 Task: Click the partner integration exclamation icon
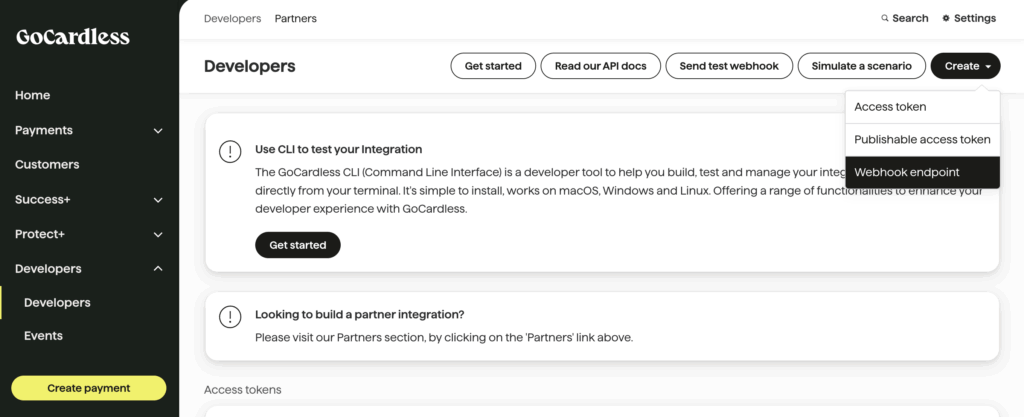pos(230,317)
